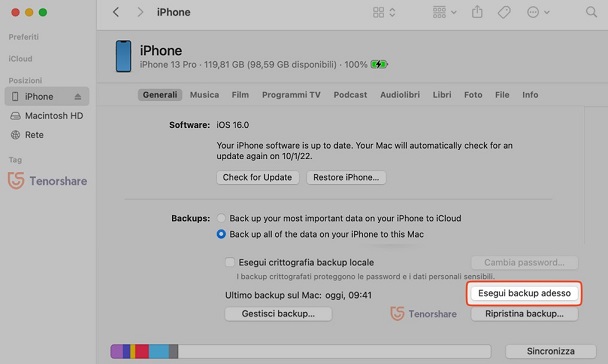Image resolution: width=608 pixels, height=364 pixels.
Task: Click the Share toolbar icon
Action: 477,12
